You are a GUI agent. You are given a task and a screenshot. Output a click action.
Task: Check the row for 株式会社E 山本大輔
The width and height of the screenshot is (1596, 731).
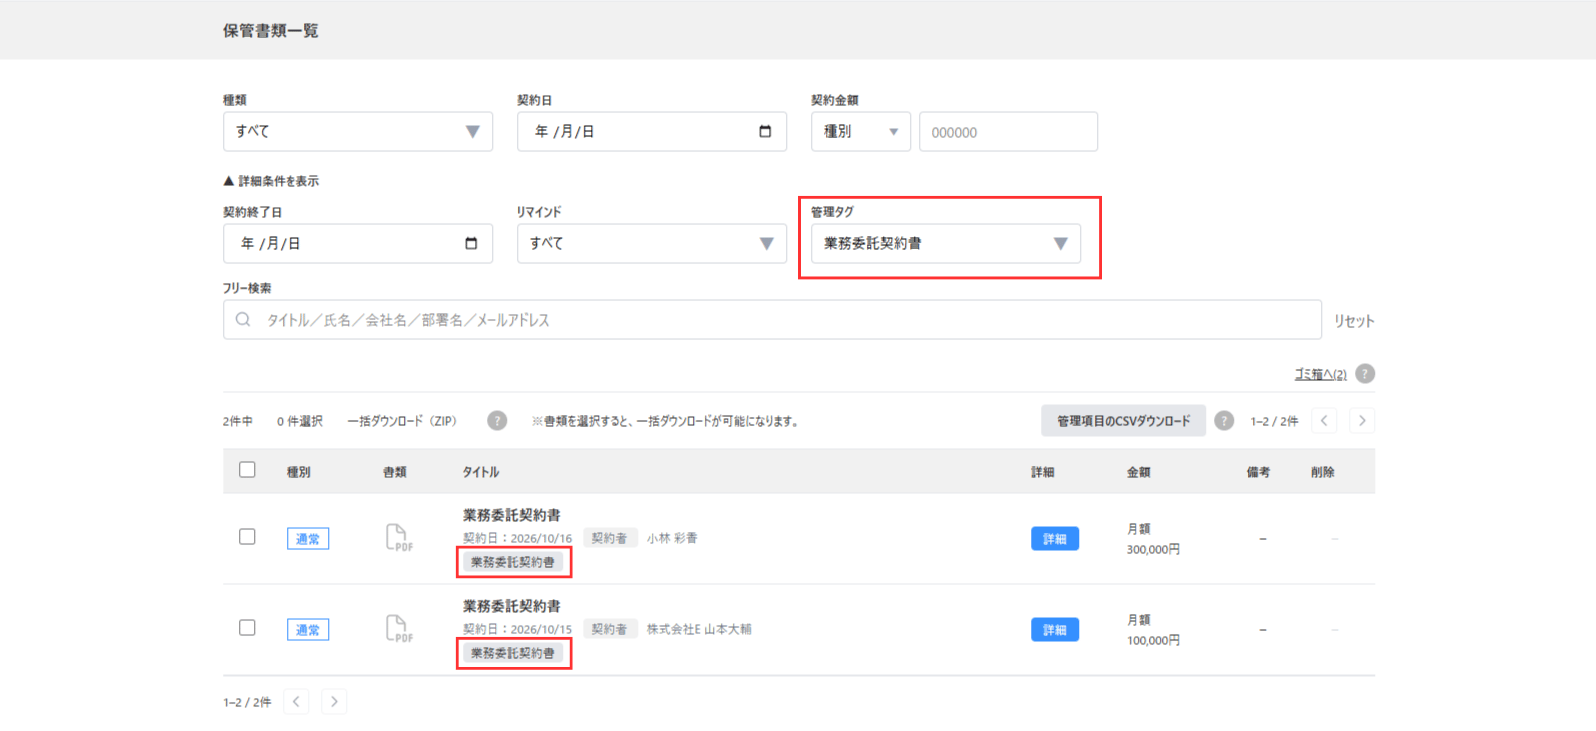click(x=247, y=628)
